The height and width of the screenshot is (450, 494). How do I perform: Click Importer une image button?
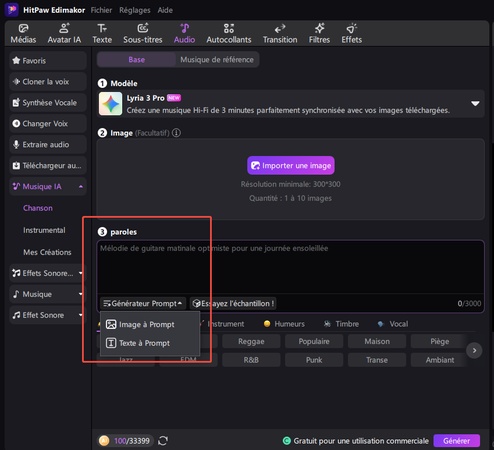coord(291,165)
